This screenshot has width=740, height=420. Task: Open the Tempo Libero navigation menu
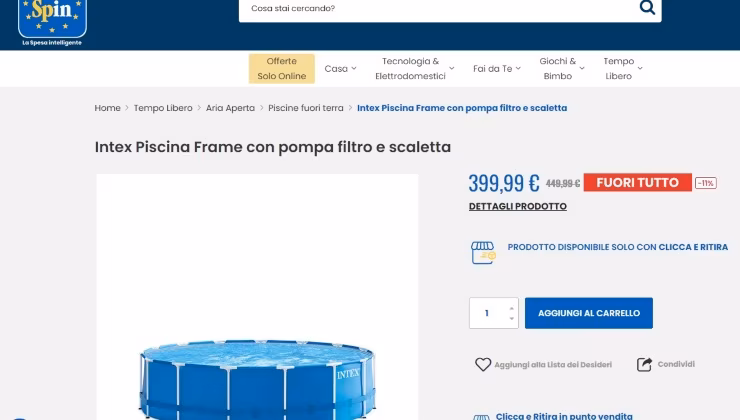coord(622,69)
